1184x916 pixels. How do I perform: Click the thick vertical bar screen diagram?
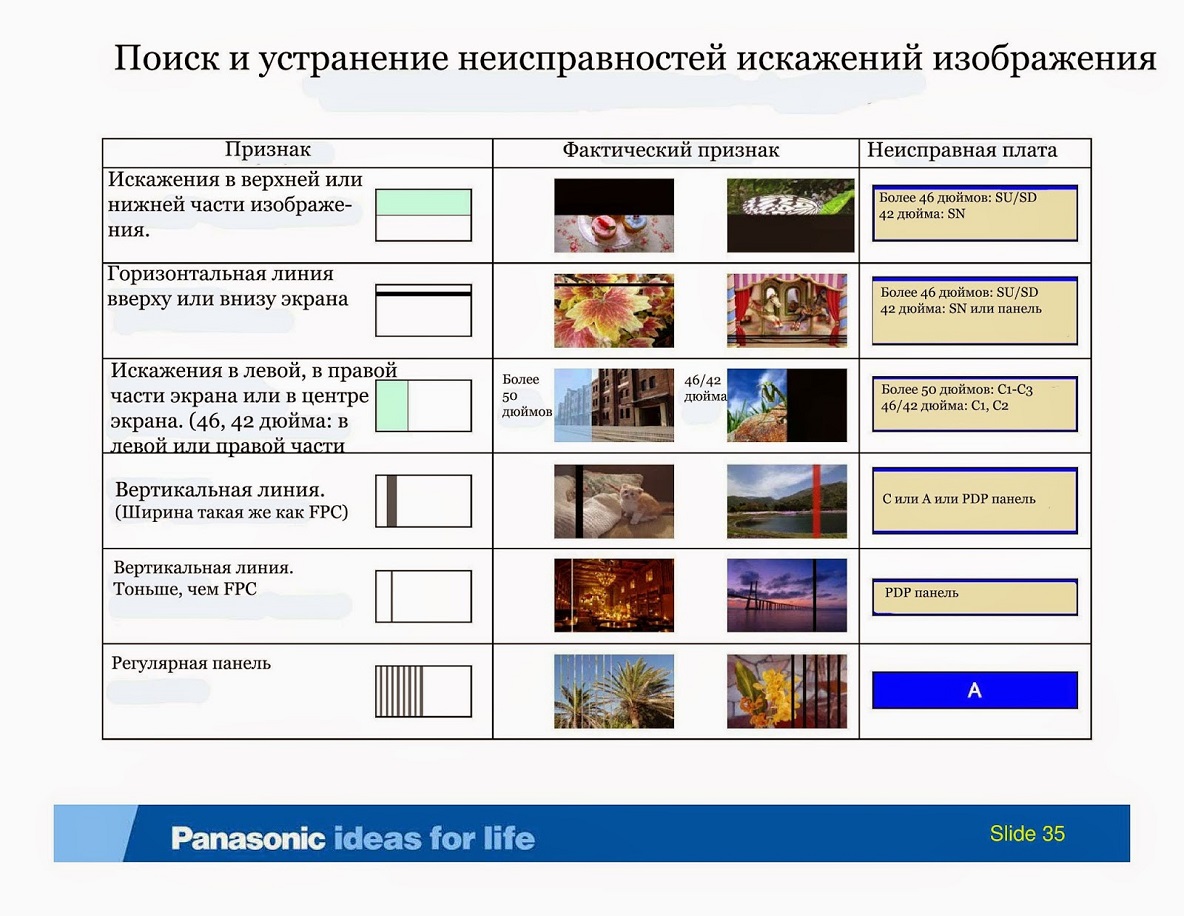click(x=423, y=501)
